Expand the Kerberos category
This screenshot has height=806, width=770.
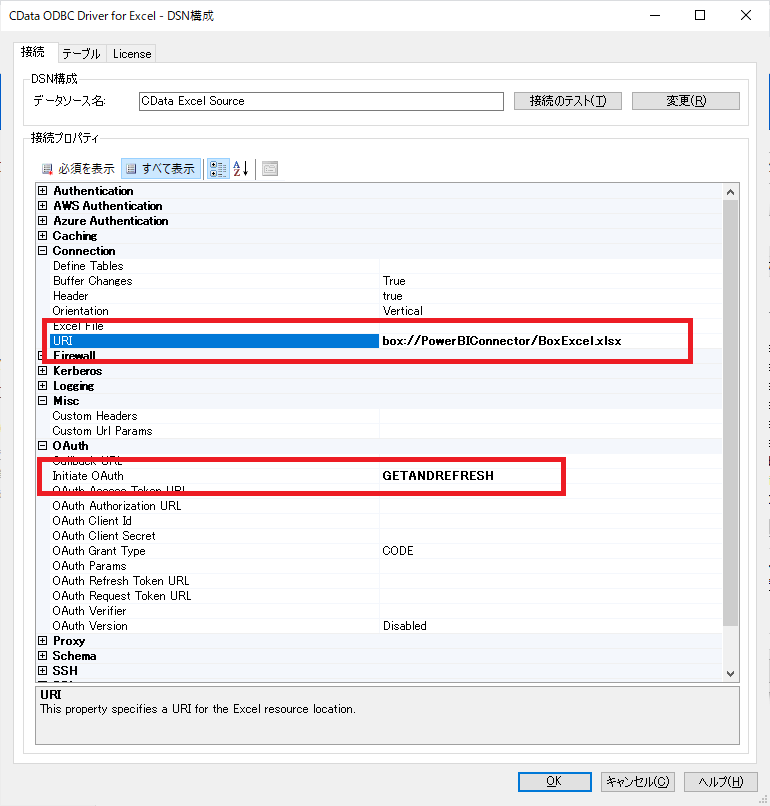click(x=43, y=371)
